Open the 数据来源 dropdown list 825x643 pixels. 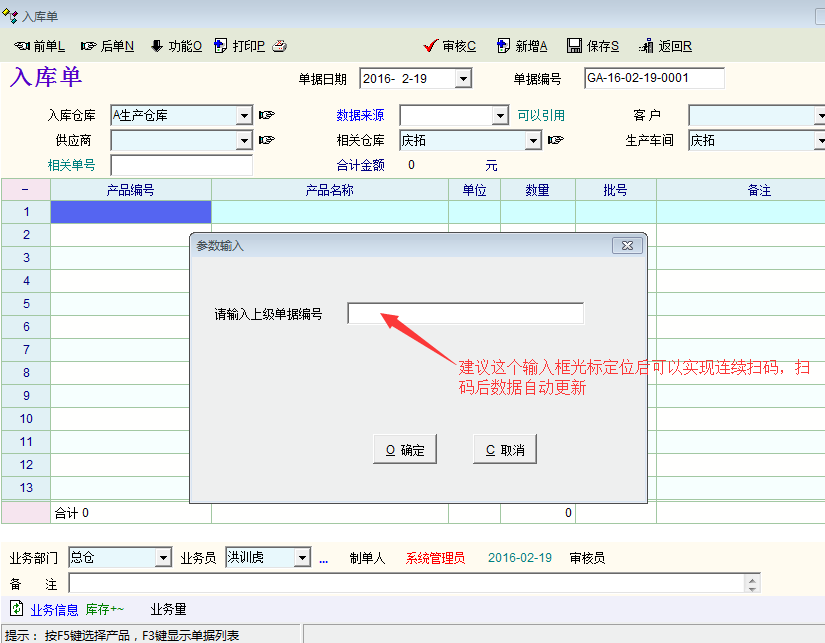(501, 116)
